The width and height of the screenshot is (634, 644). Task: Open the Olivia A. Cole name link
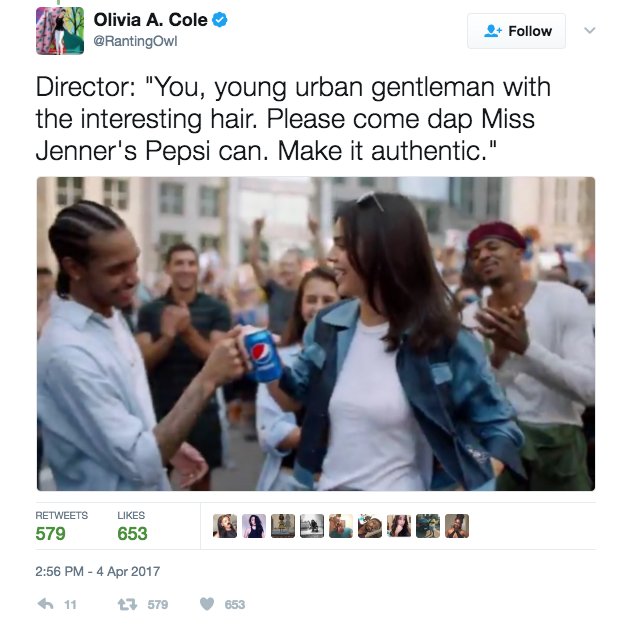(150, 20)
